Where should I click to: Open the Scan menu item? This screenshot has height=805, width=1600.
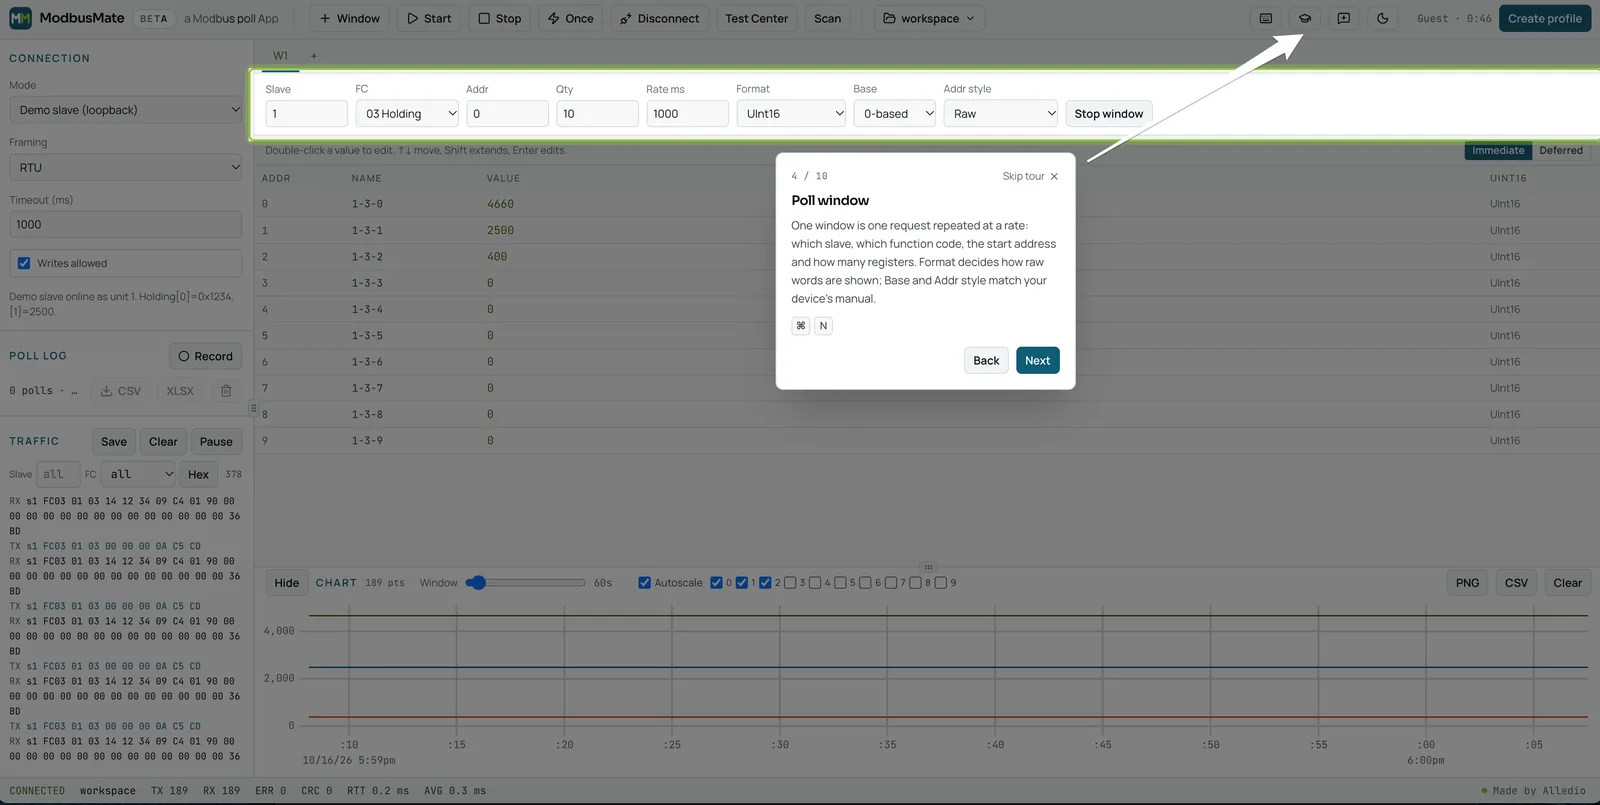point(828,18)
